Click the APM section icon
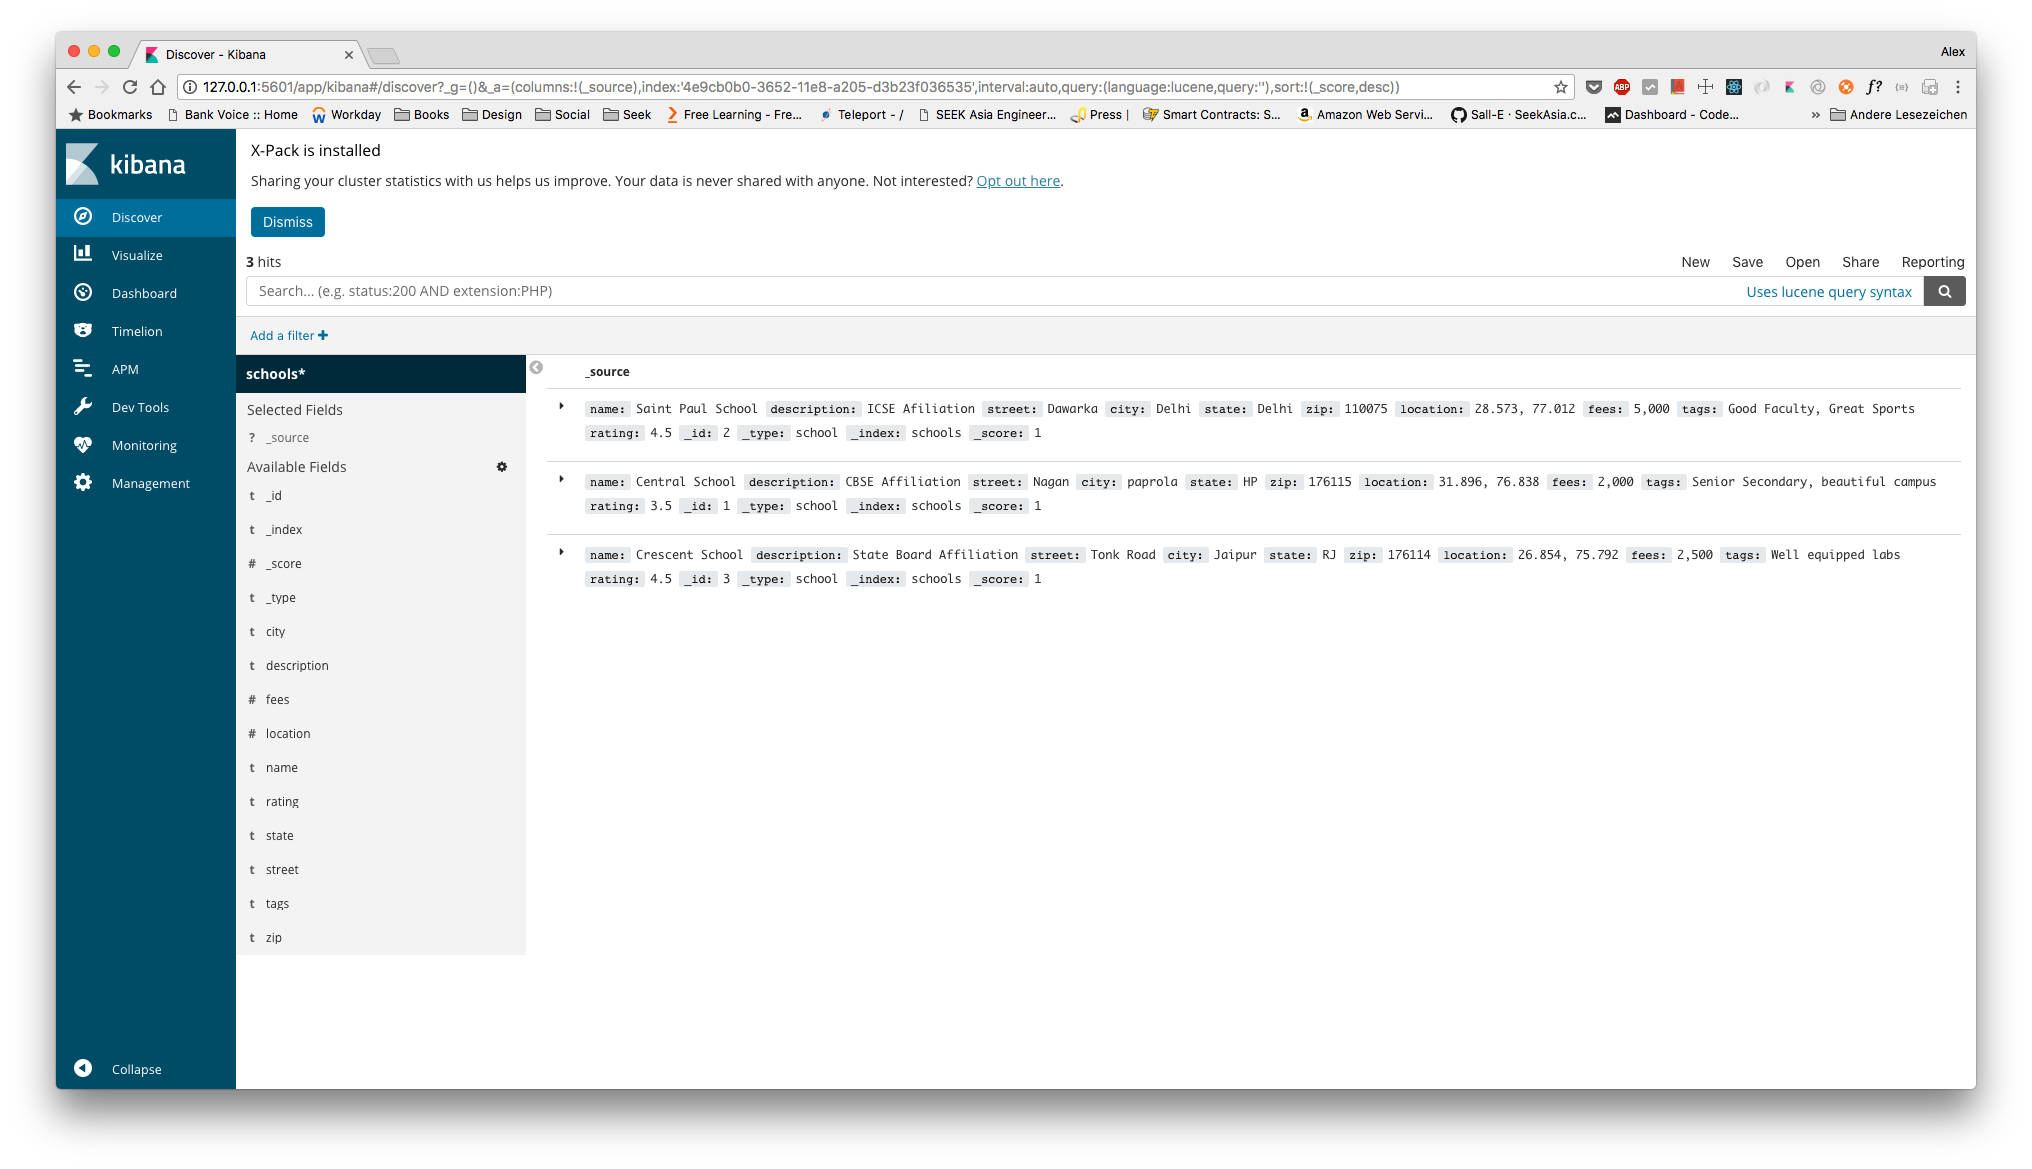The image size is (2032, 1169). (82, 368)
